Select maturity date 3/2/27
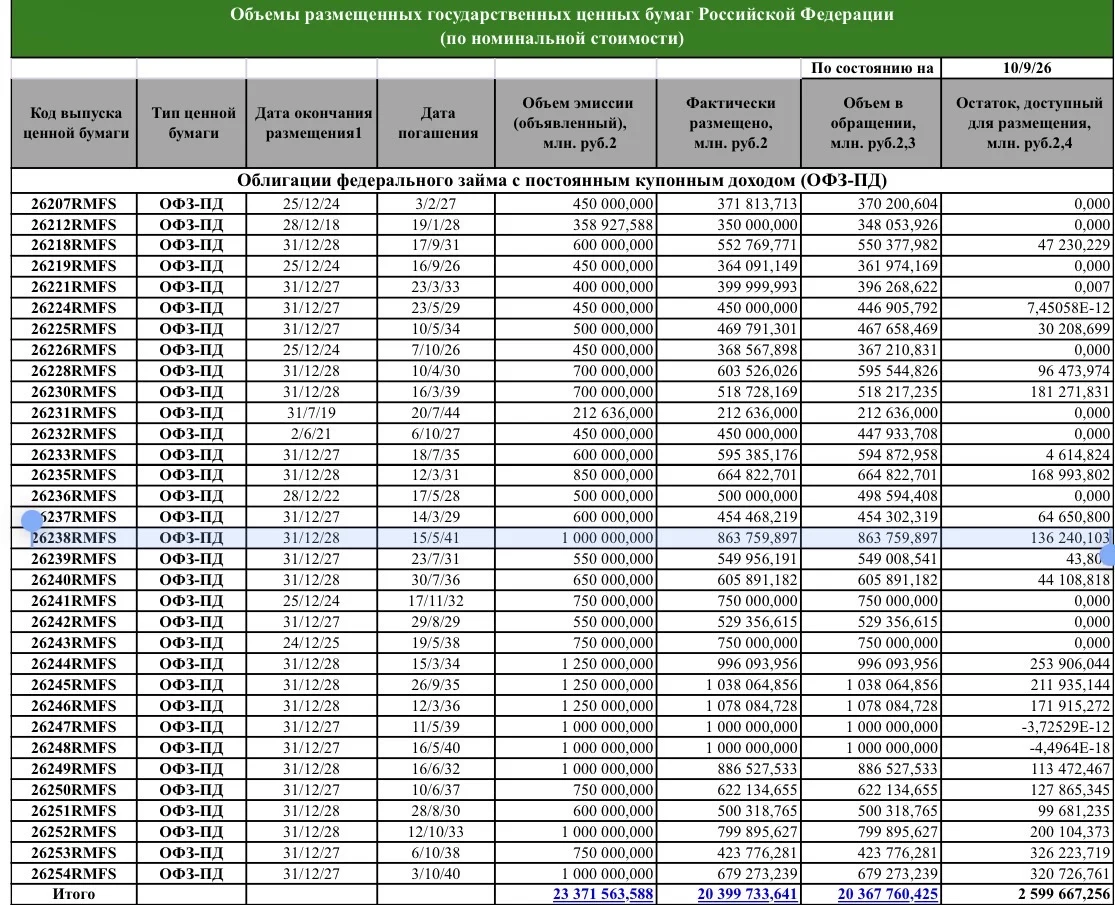1115x905 pixels. pyautogui.click(x=436, y=204)
